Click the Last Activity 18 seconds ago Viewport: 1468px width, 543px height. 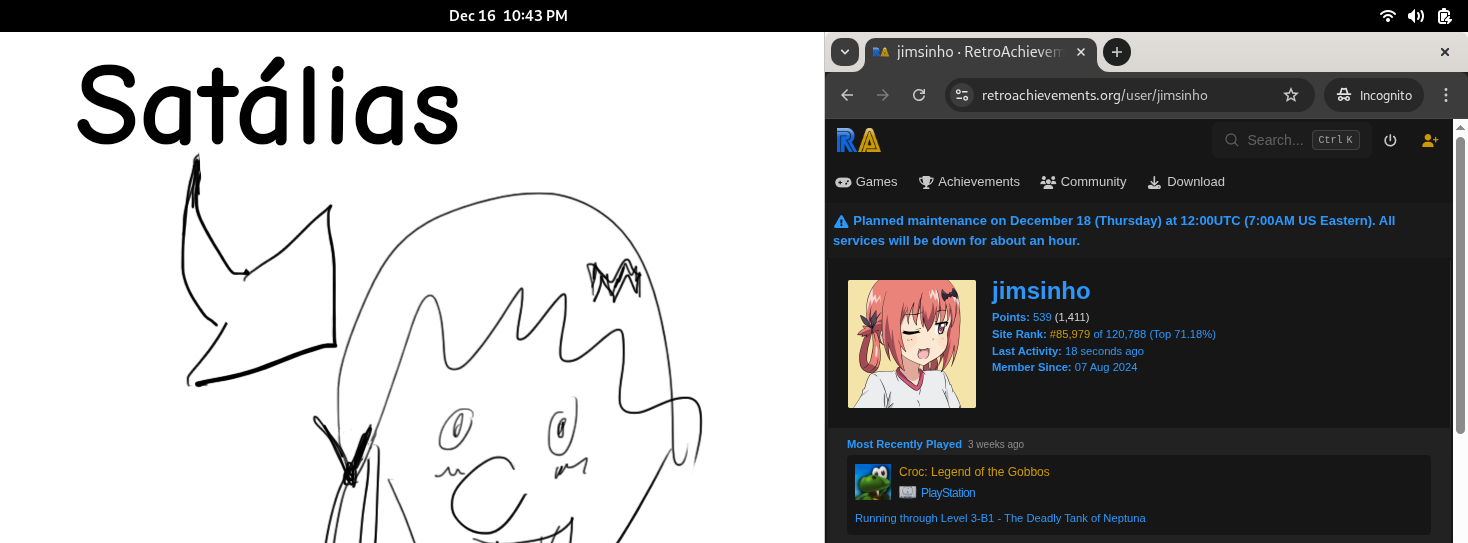point(1068,351)
